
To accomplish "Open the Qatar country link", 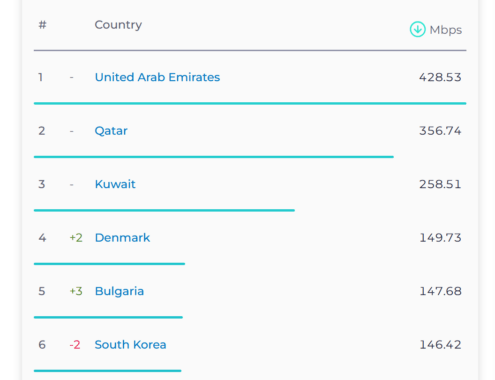I will [x=111, y=131].
